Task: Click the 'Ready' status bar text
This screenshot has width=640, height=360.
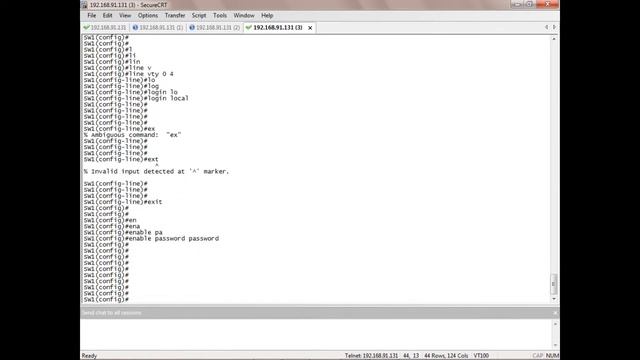Action: pos(89,356)
